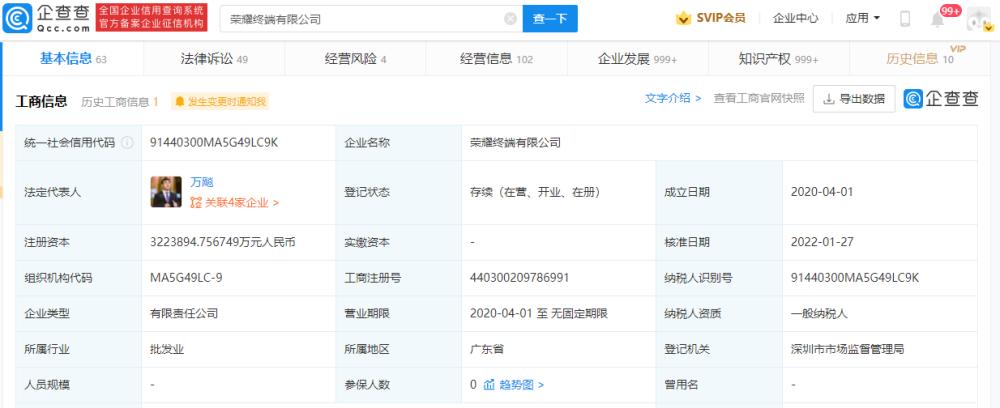The image size is (1000, 408).
Task: Click credit code 91440300MA5G49LC9K under 统一社会信用代码
Action: click(x=214, y=143)
